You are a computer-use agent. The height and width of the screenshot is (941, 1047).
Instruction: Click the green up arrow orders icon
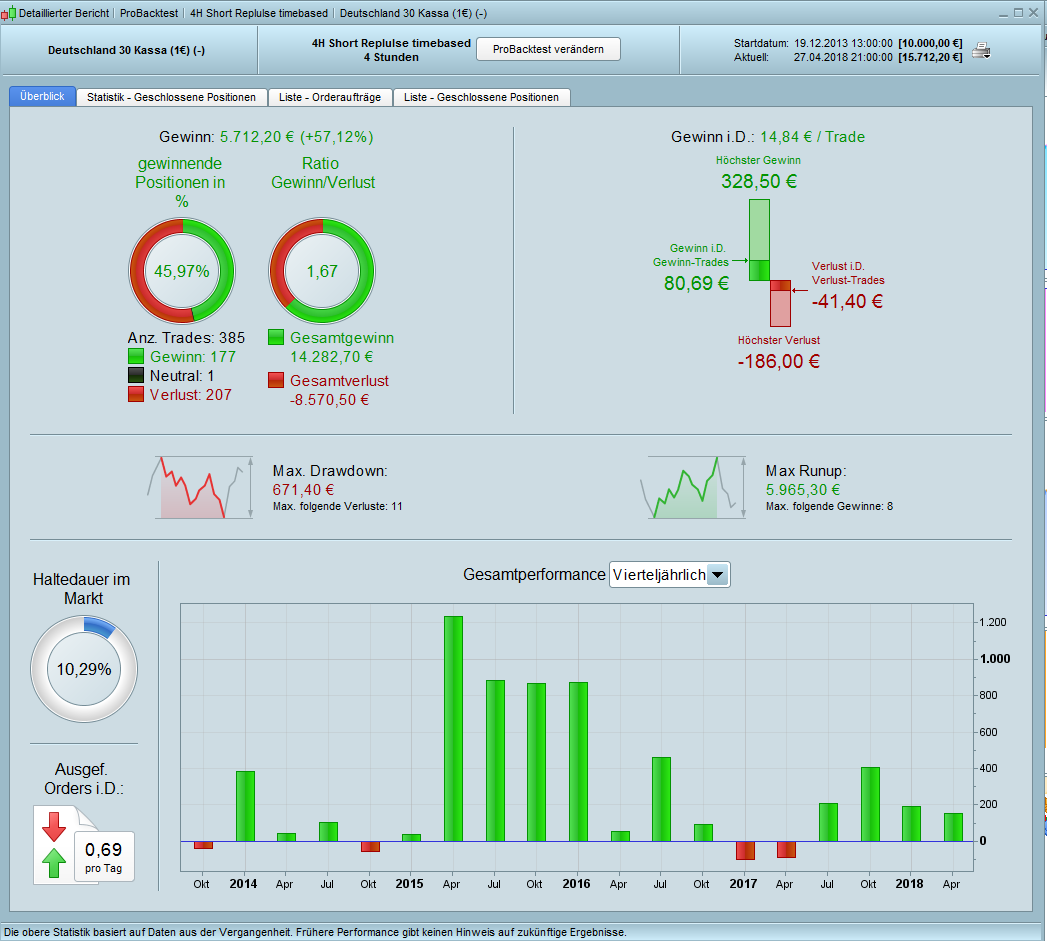pyautogui.click(x=54, y=863)
